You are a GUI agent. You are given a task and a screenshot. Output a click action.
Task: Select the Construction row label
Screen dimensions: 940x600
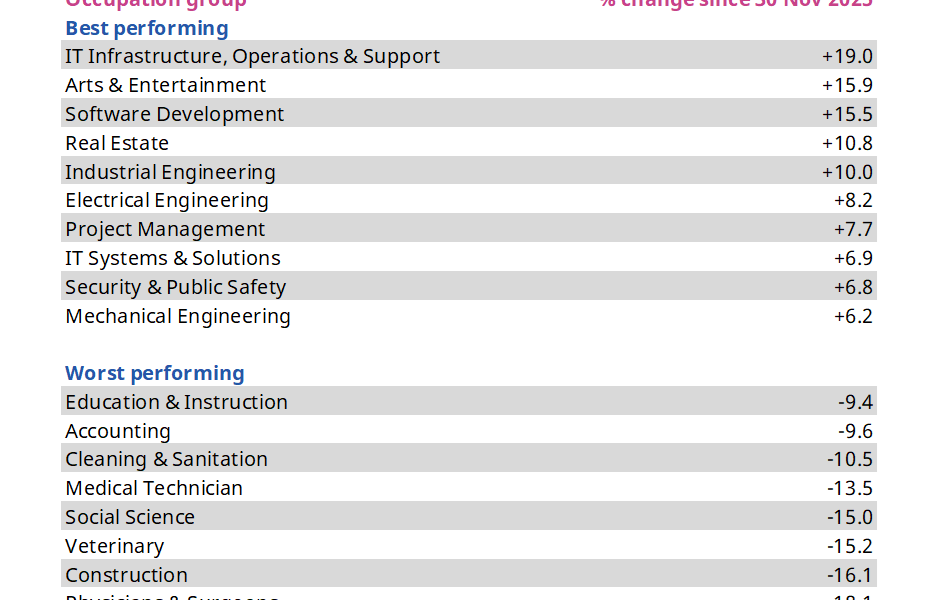pos(126,575)
